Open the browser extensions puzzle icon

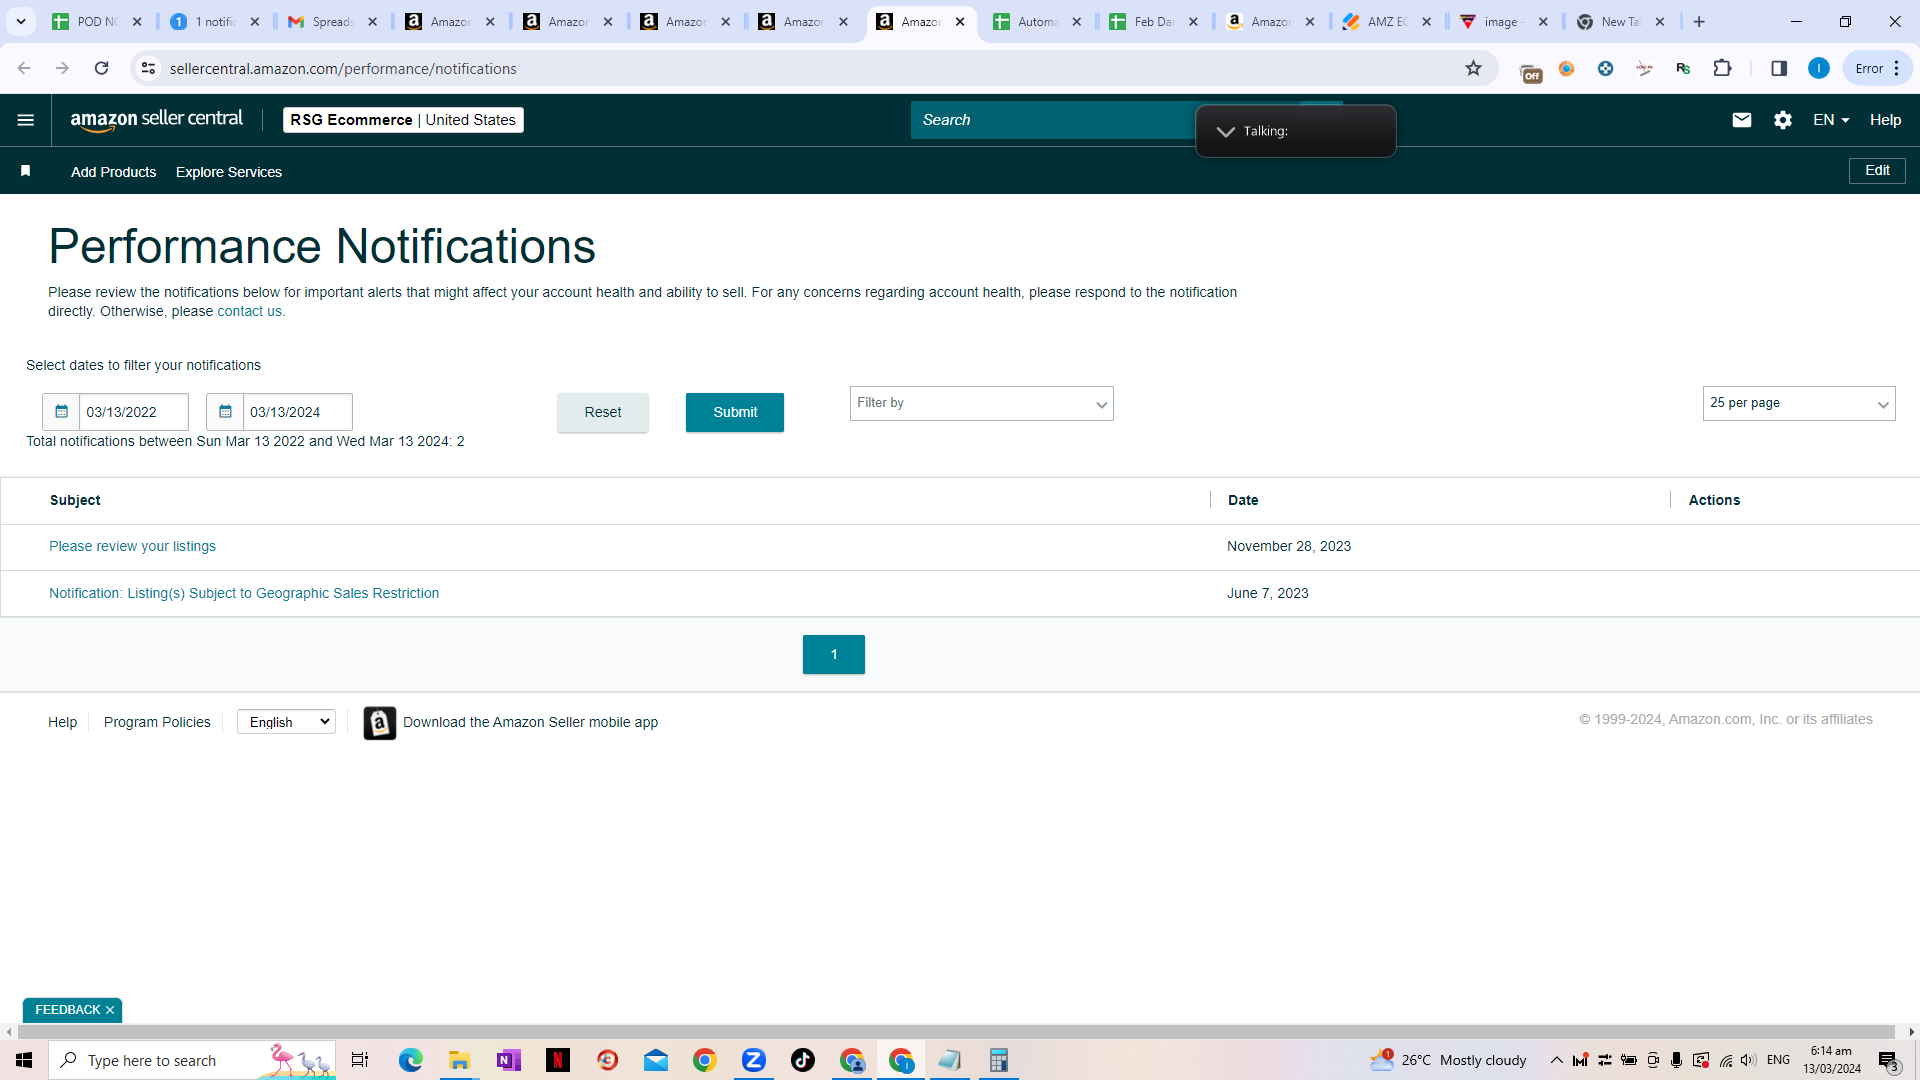[1722, 68]
